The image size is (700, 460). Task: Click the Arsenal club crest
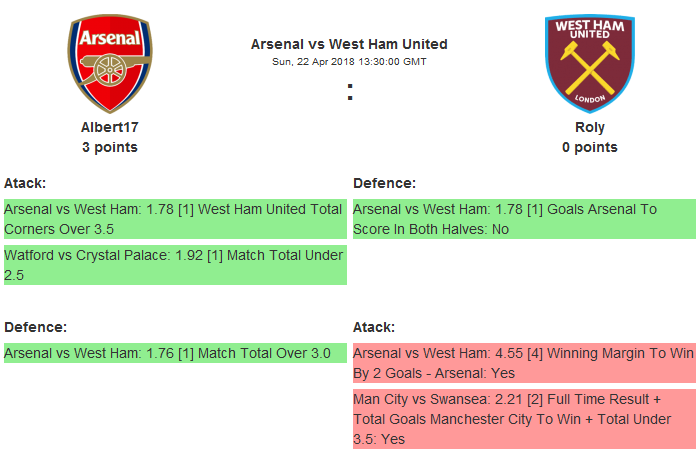110,63
